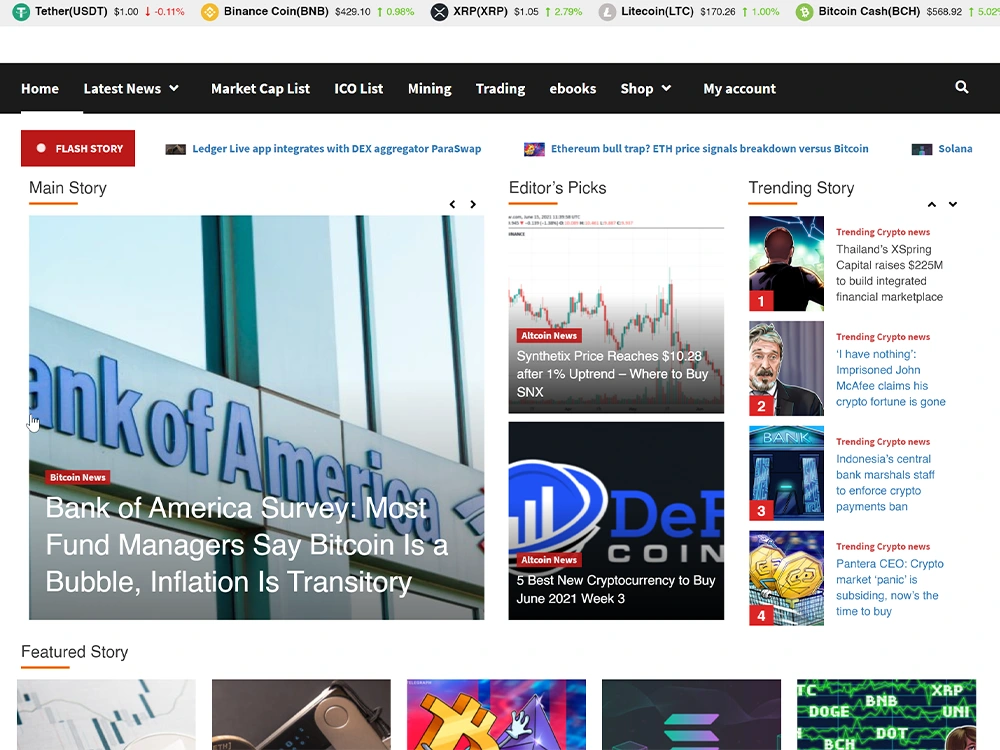
Task: Click Litecoin(LTC) ticker name
Action: 657,11
